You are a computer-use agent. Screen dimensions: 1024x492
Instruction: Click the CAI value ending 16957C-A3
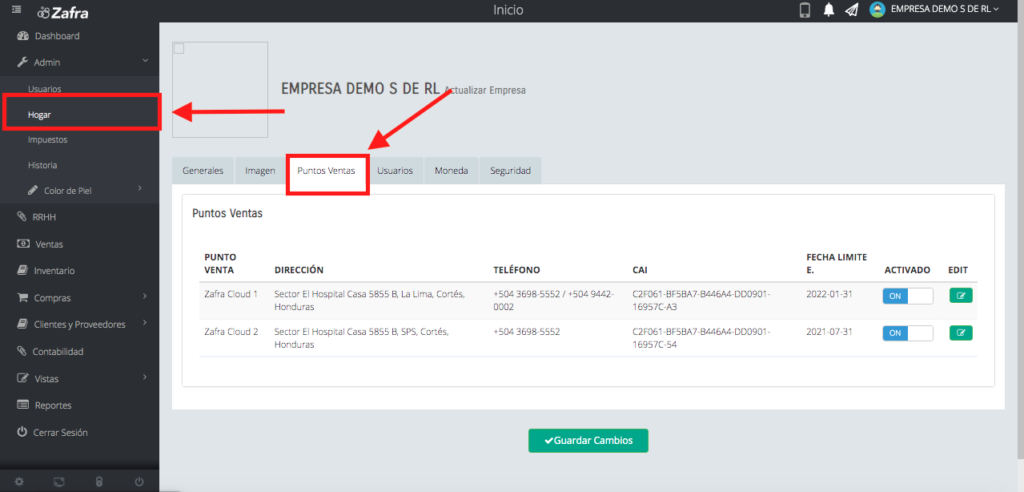[701, 300]
